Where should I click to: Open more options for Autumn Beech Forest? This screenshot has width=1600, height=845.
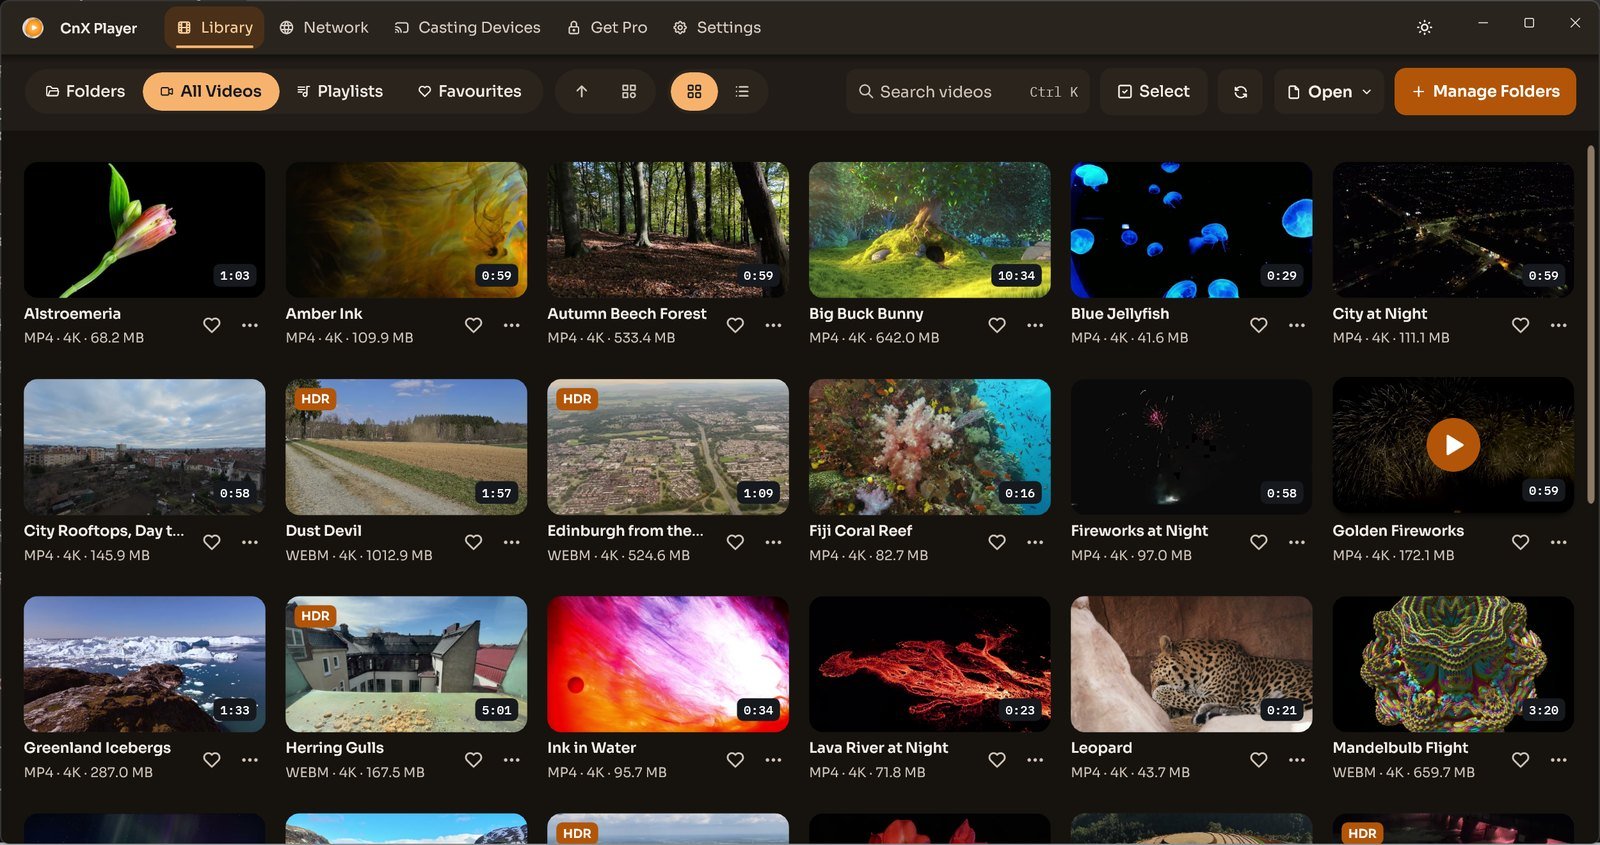(x=773, y=325)
